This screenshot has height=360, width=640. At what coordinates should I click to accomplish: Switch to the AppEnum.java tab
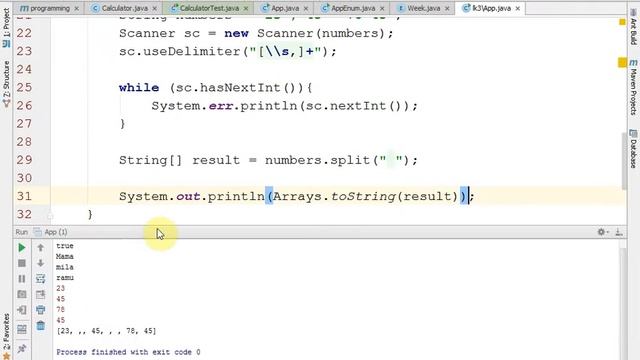pyautogui.click(x=353, y=8)
